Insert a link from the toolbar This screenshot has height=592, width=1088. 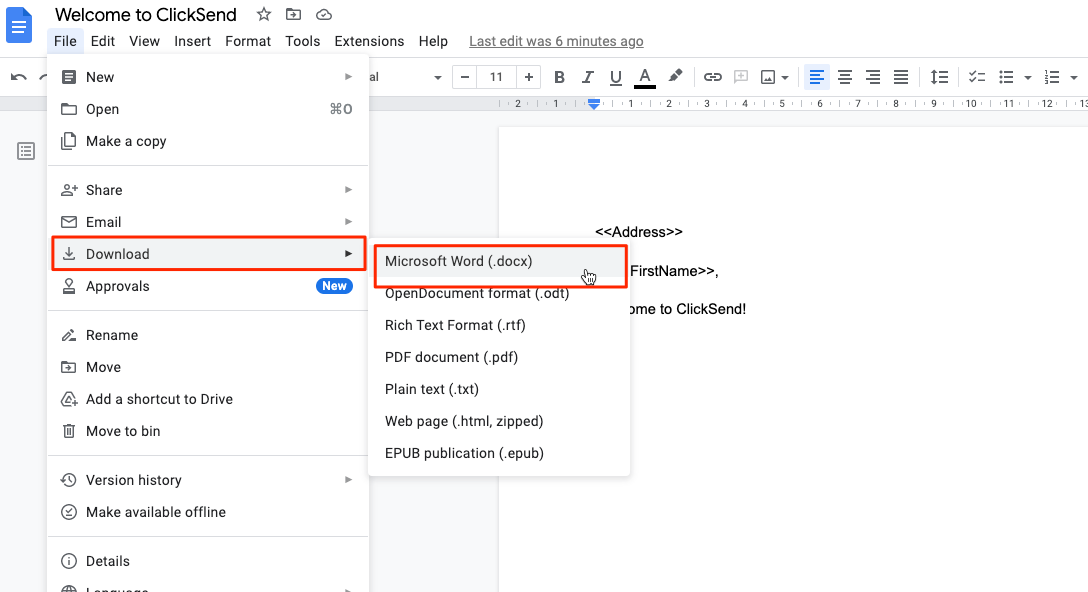click(x=713, y=77)
